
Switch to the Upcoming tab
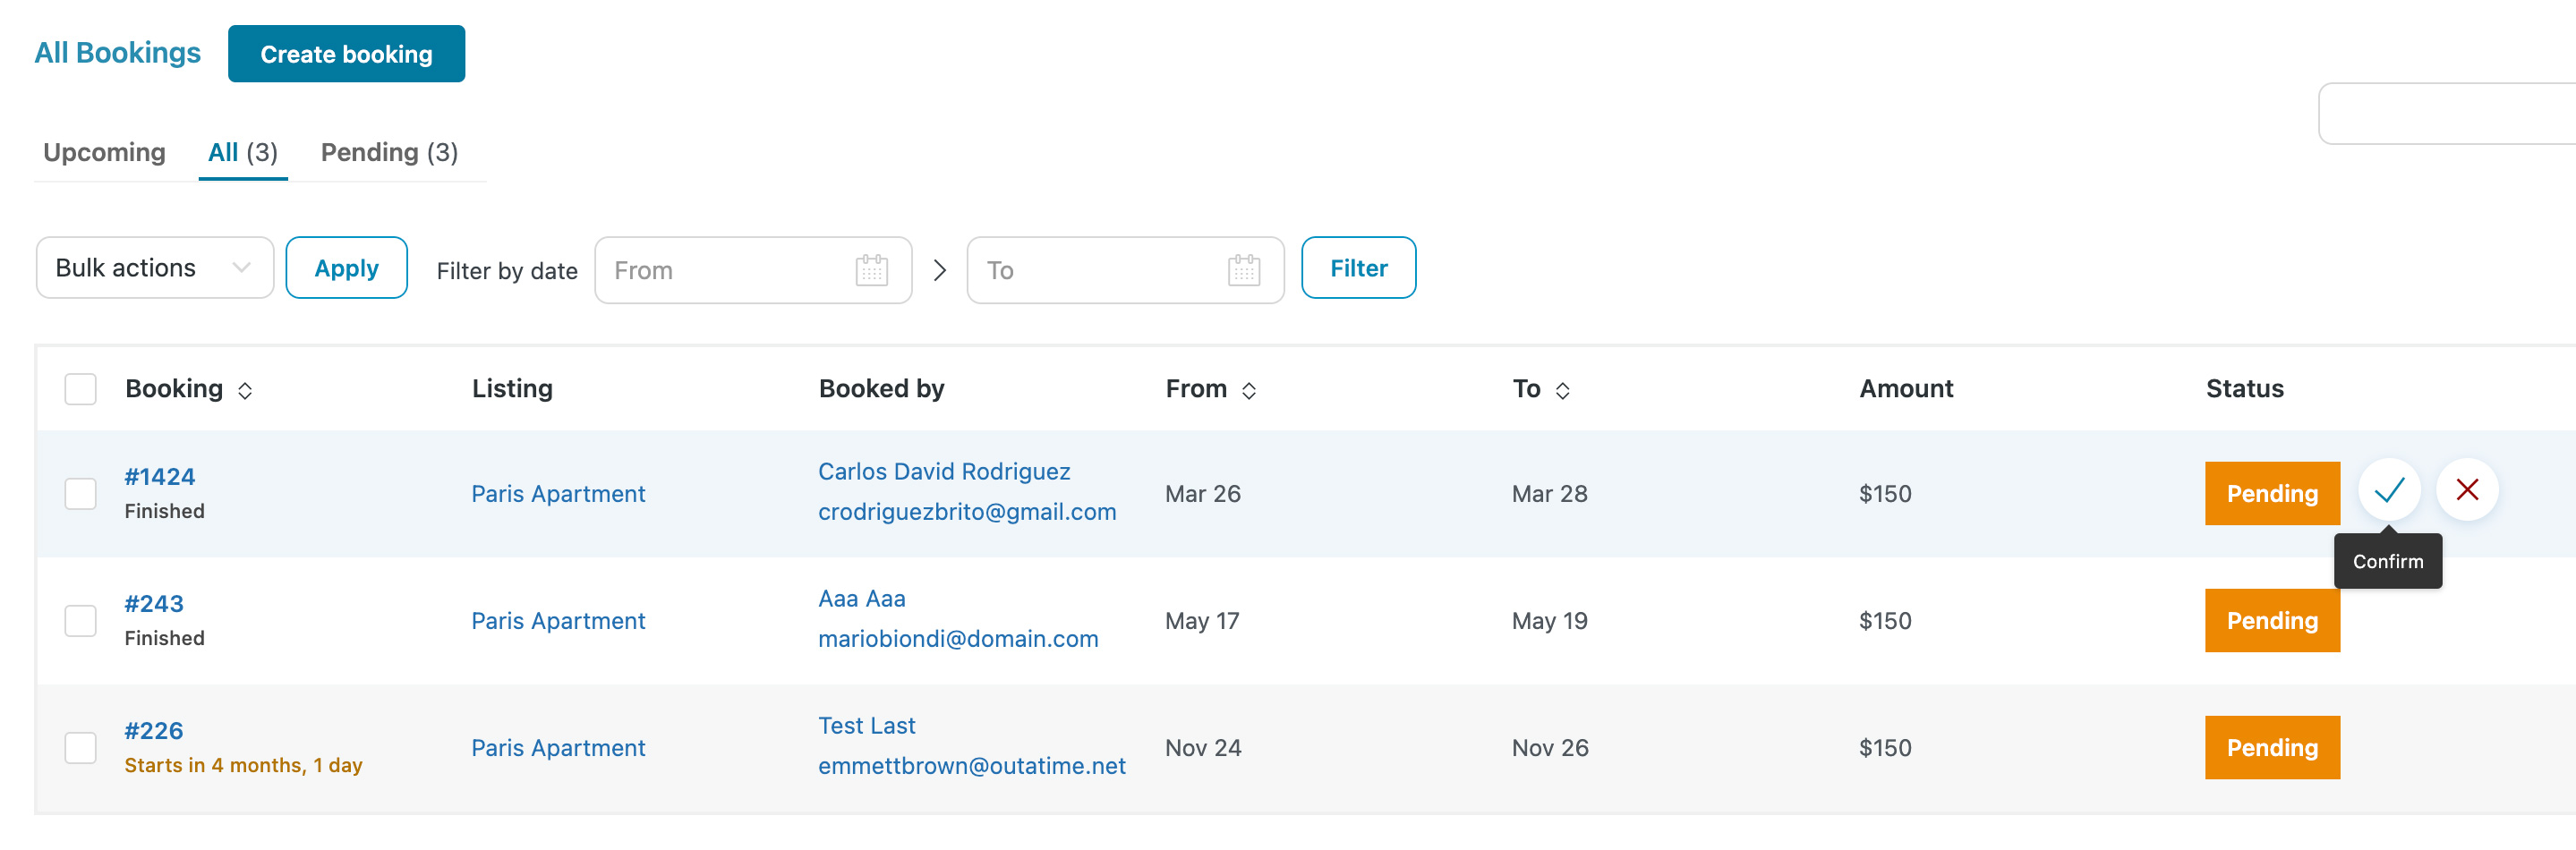[x=104, y=152]
